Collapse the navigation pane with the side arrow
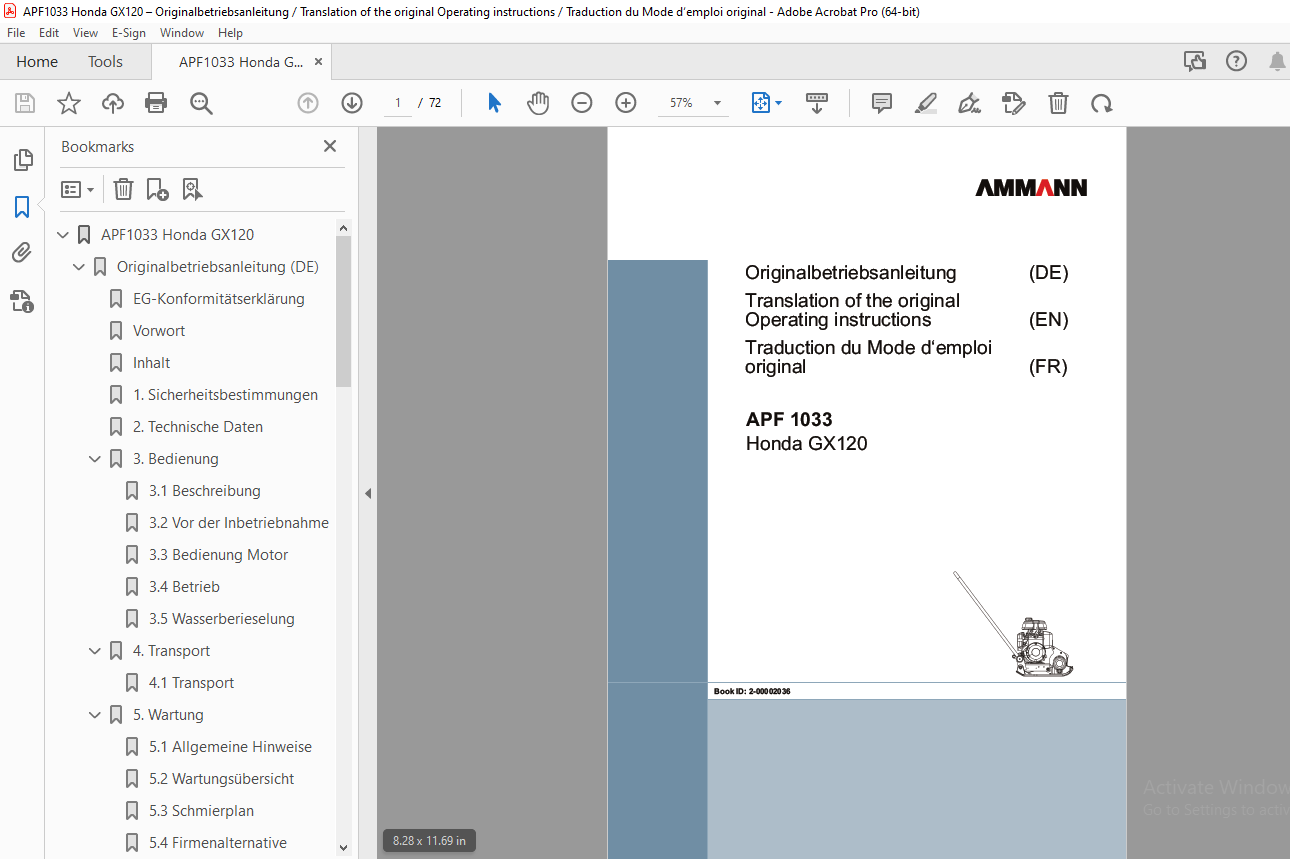The image size is (1290, 859). click(x=368, y=493)
